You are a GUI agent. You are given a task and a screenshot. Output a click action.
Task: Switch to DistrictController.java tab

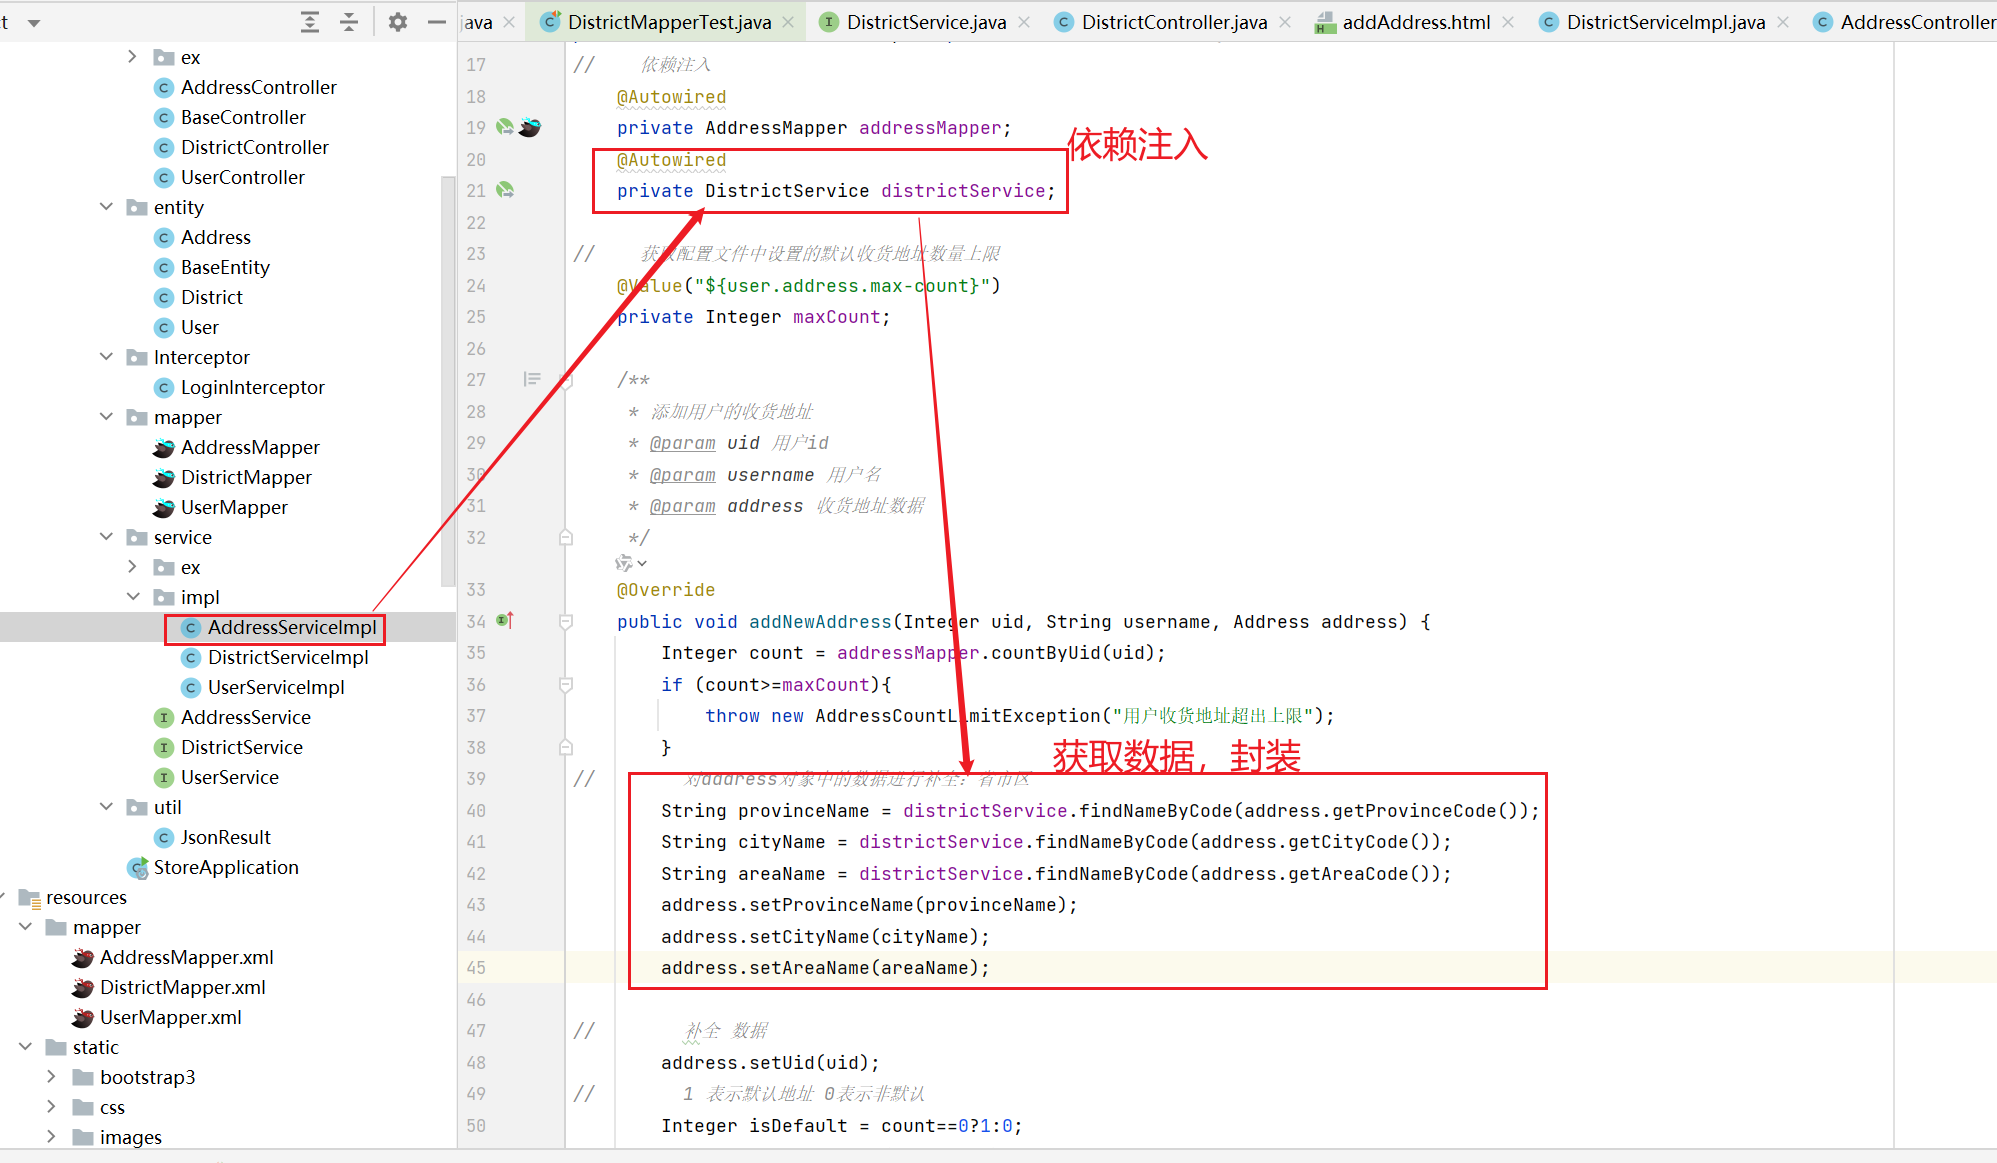pos(1173,22)
